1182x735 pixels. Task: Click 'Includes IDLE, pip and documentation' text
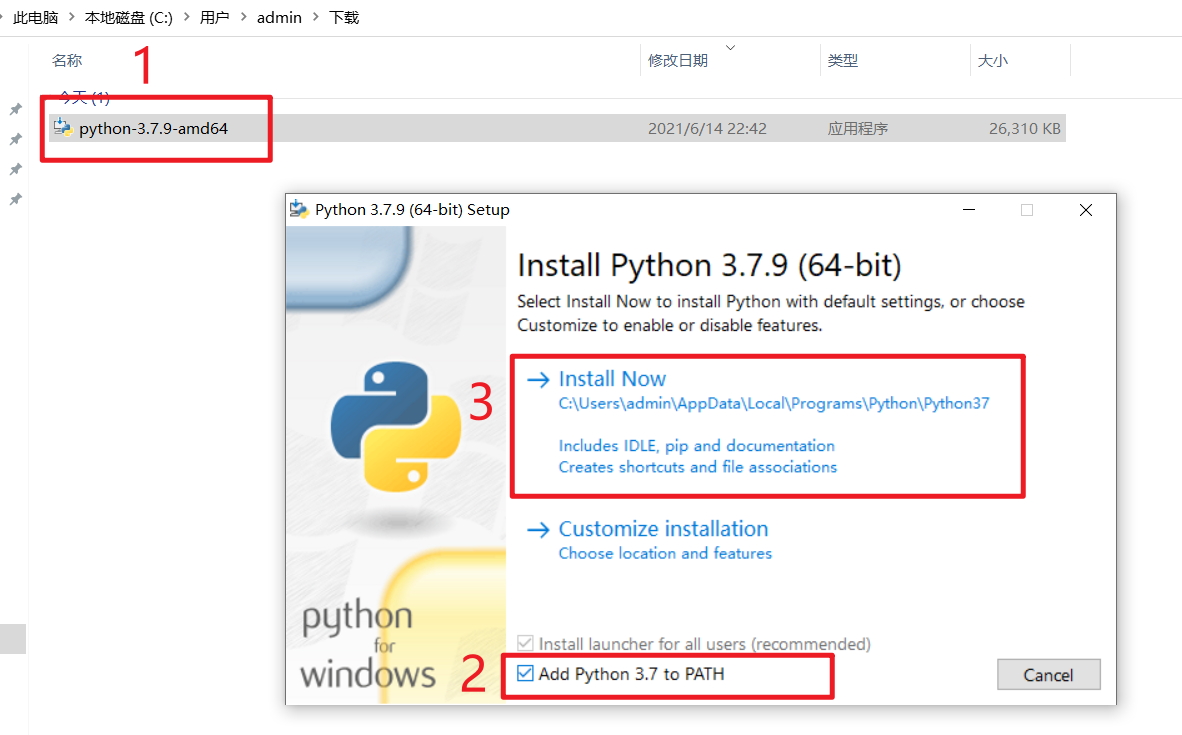point(697,446)
